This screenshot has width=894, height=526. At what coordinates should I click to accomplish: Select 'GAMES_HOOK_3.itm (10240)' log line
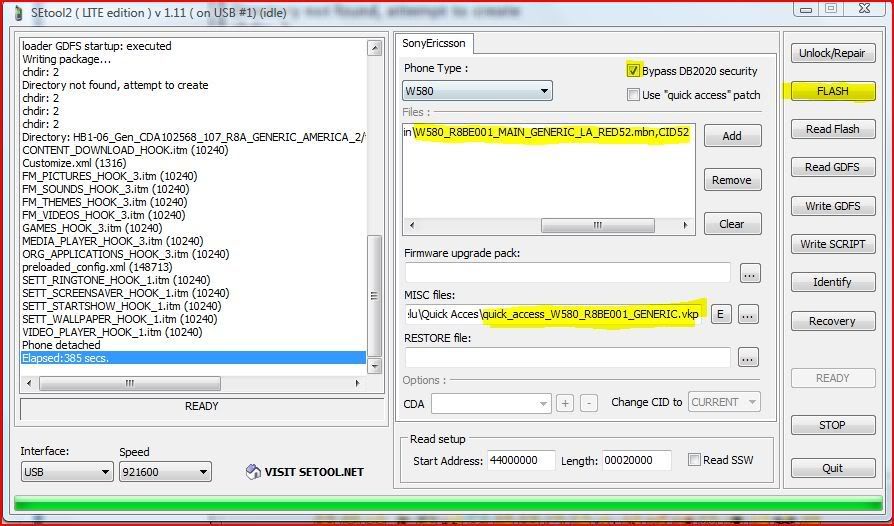[x=92, y=228]
